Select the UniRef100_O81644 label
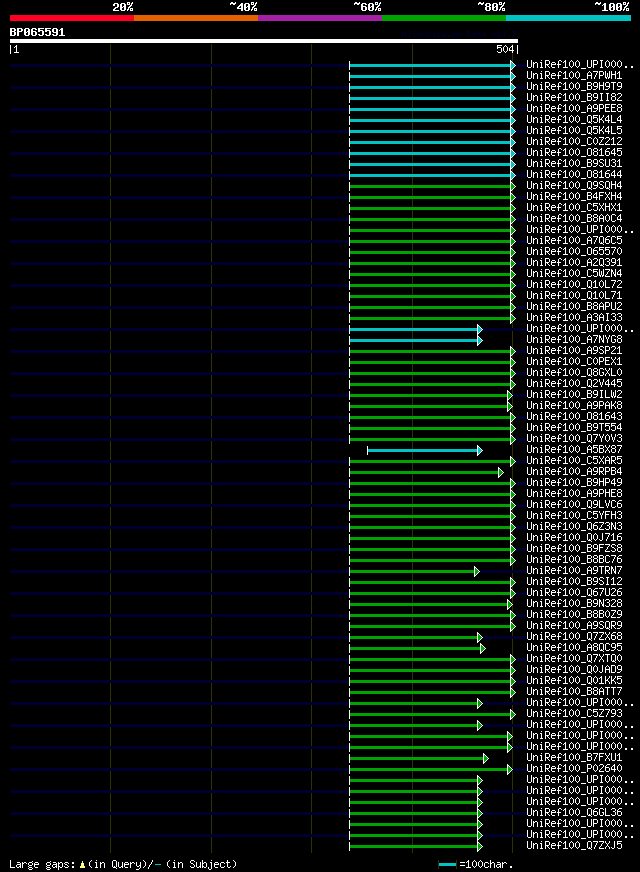 click(x=574, y=174)
